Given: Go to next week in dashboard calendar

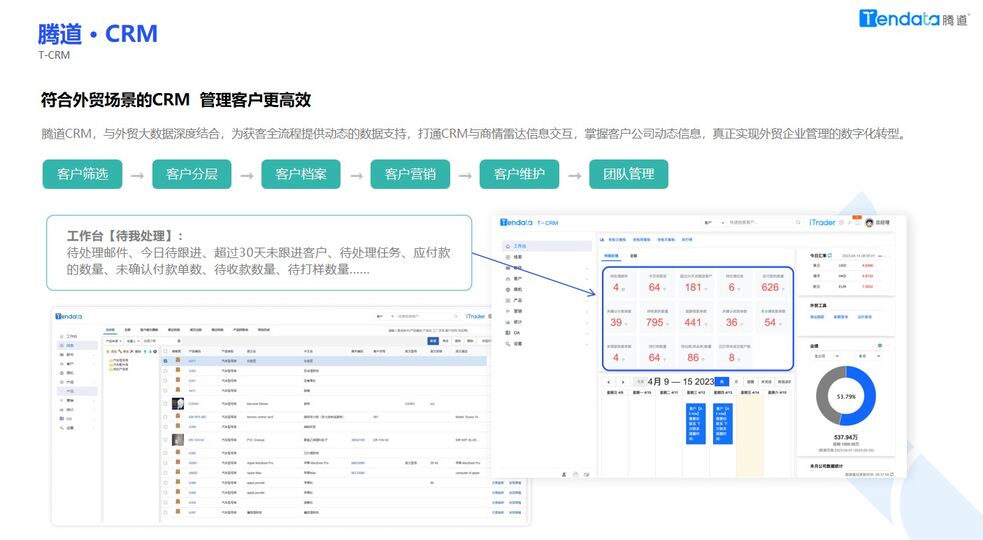Looking at the screenshot, I should [623, 381].
